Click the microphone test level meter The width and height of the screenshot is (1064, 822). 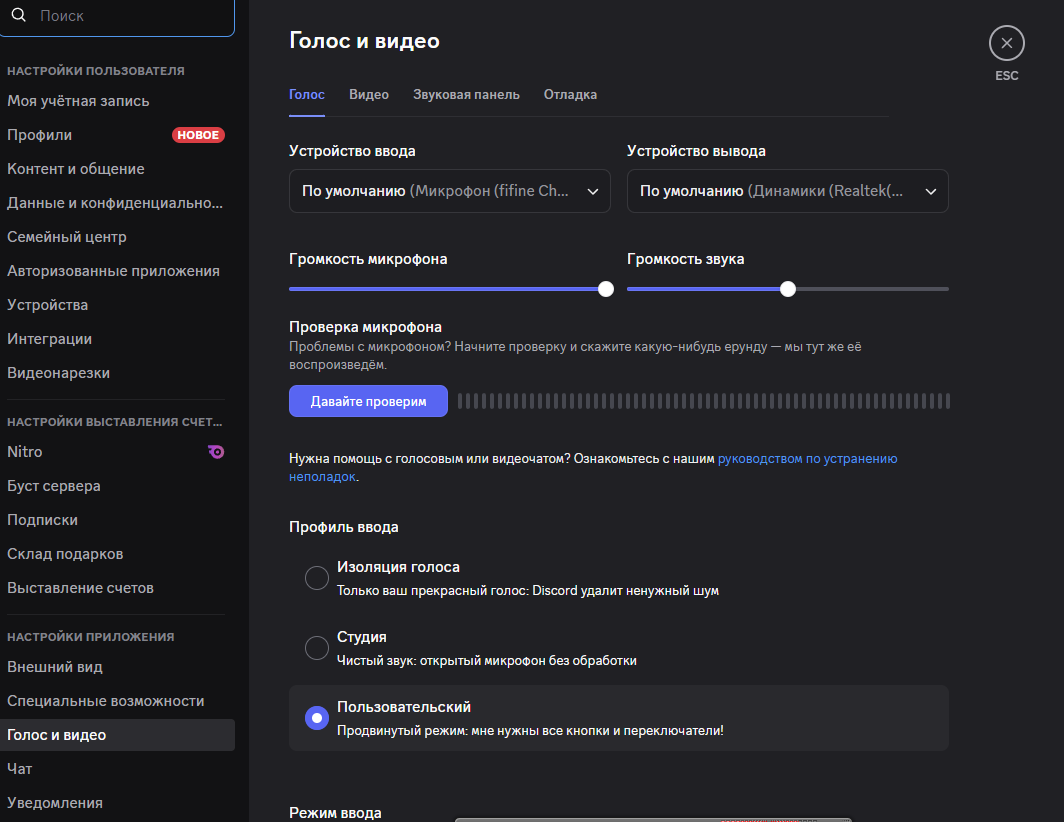pyautogui.click(x=704, y=401)
